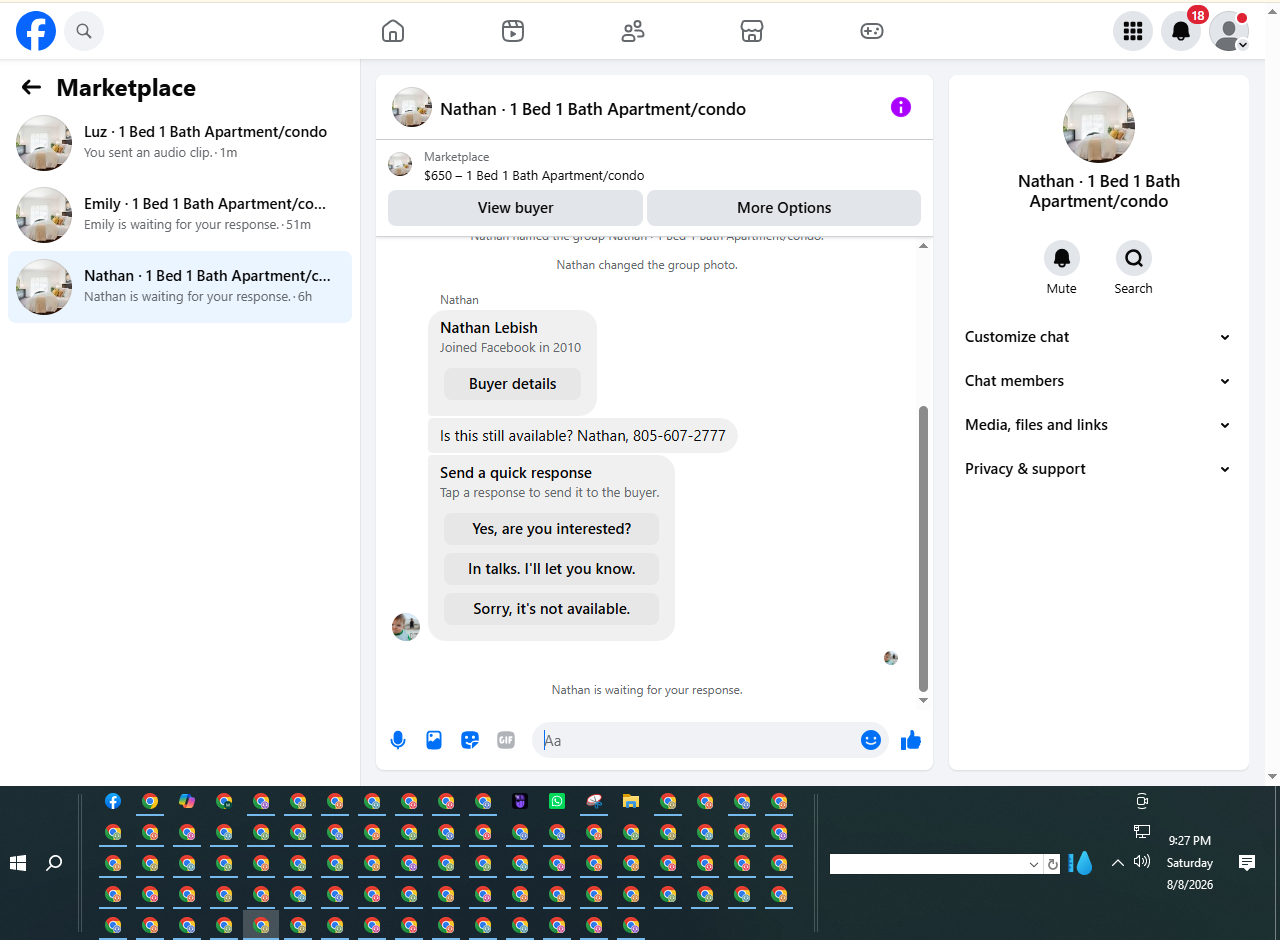Click the $650 listing thumbnail under Marketplace
This screenshot has height=940, width=1280.
(x=400, y=165)
